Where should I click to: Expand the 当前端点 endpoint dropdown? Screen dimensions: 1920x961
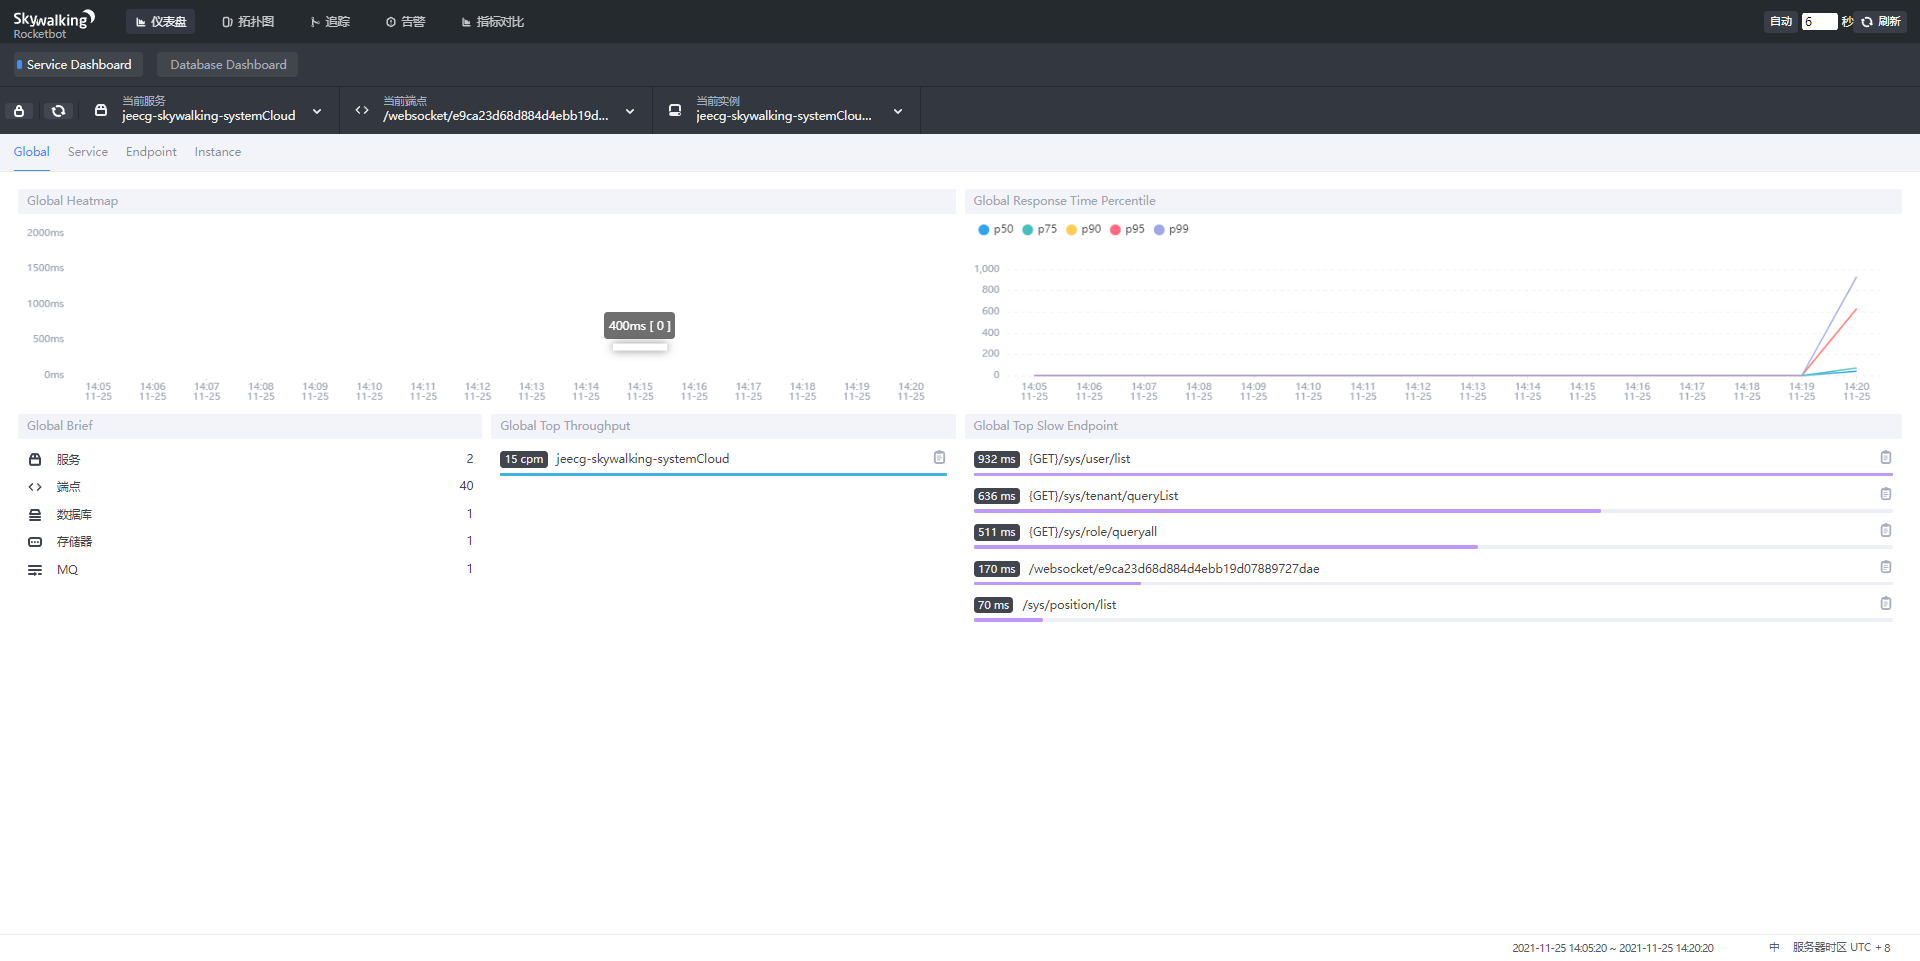[630, 111]
